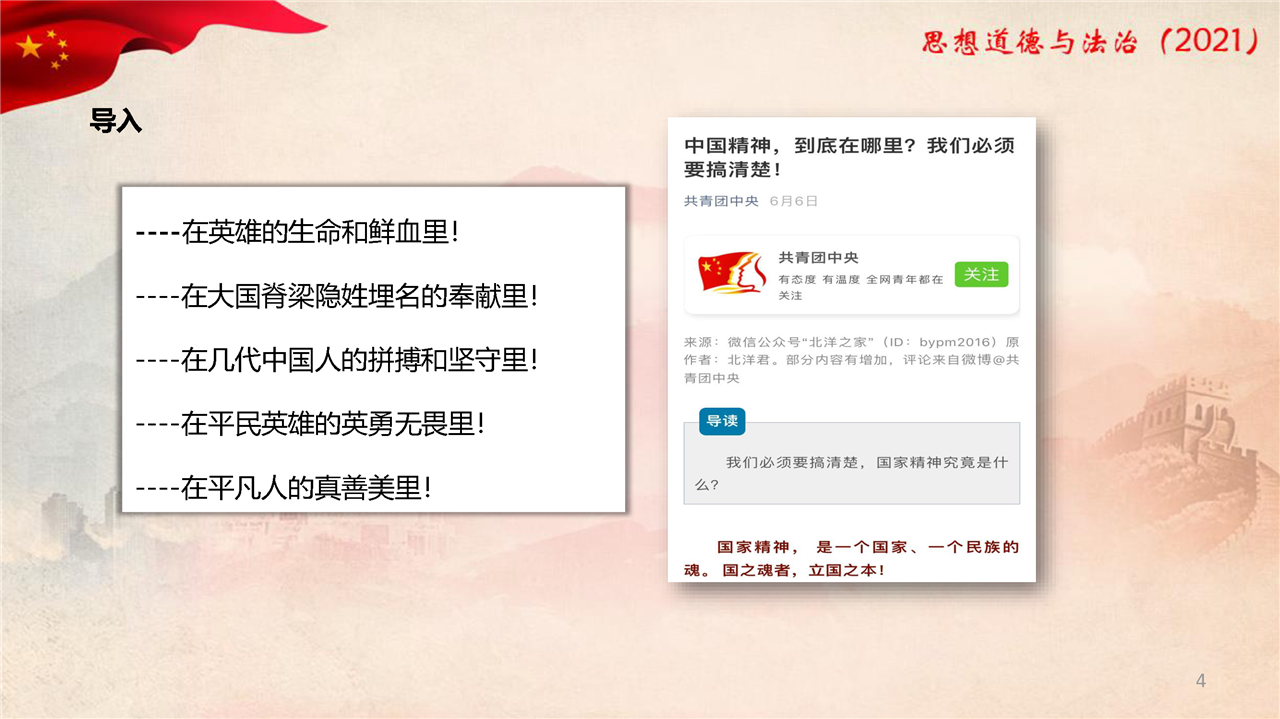Click the 共青团中央 account name in card
Viewport: 1280px width, 719px height.
819,258
